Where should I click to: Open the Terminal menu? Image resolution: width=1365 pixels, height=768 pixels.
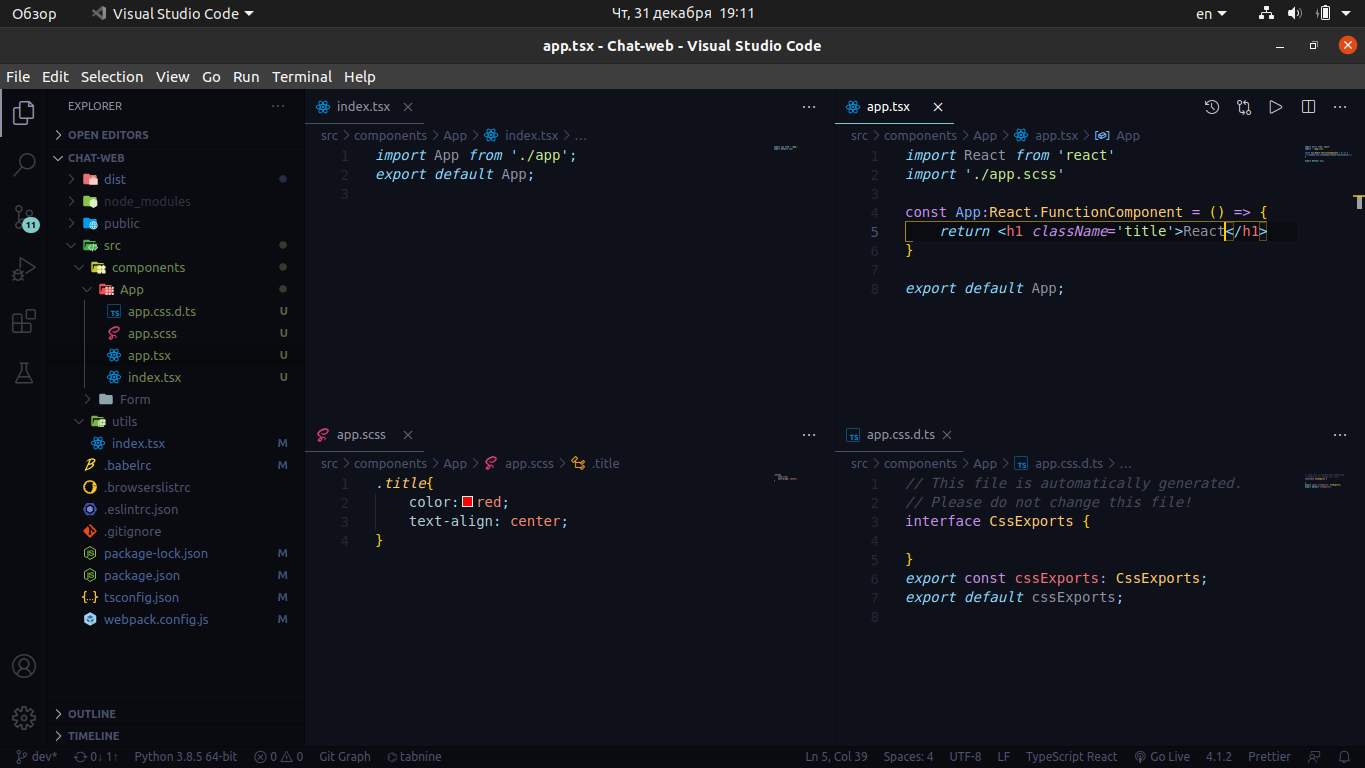coord(302,77)
